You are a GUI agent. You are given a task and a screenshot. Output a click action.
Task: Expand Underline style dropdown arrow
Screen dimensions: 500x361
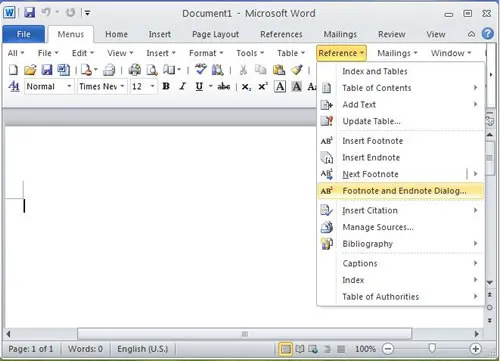tap(211, 87)
